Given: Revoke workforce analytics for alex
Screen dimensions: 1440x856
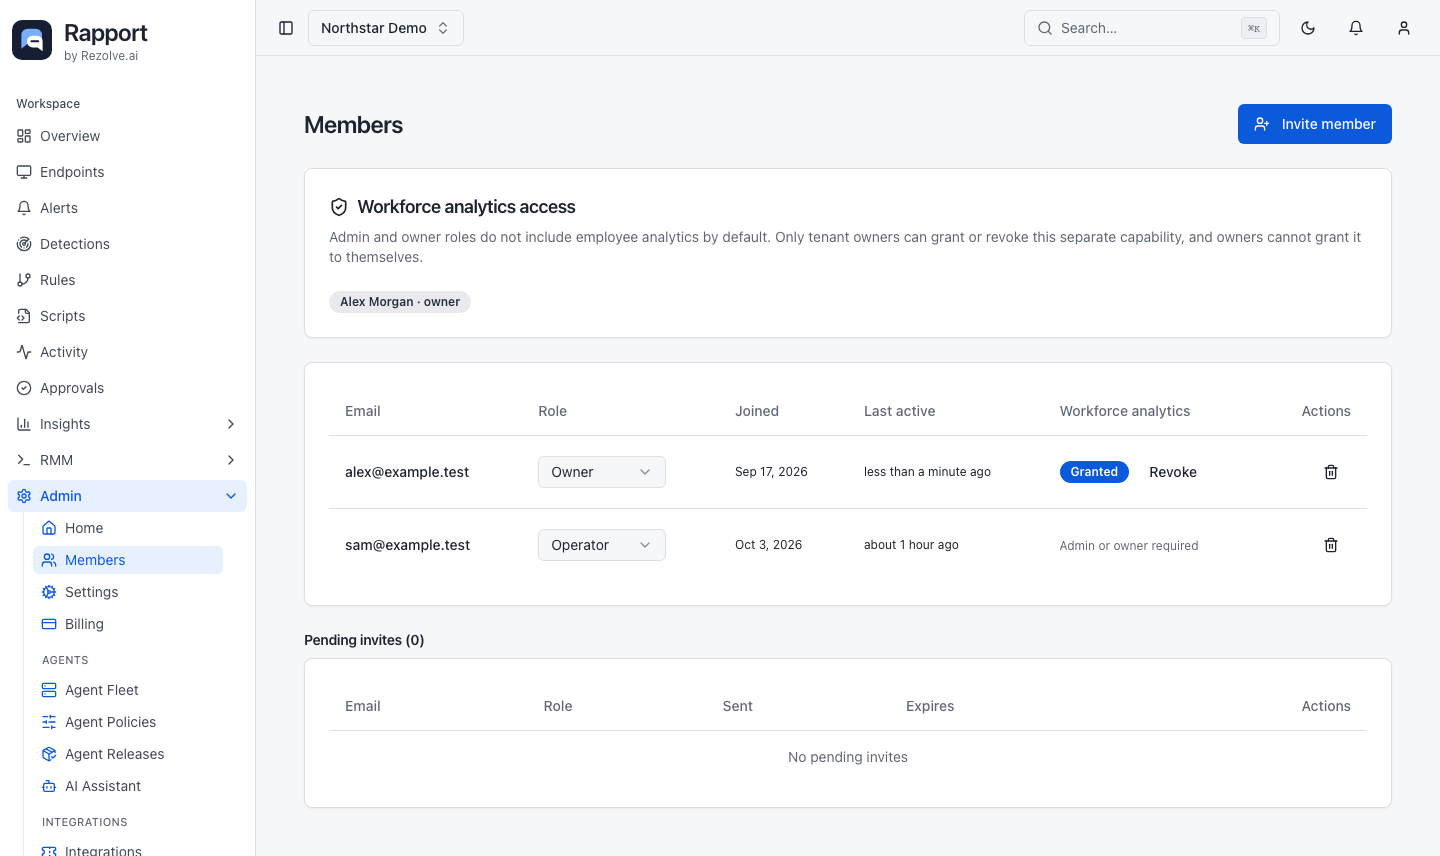Looking at the screenshot, I should tap(1173, 472).
